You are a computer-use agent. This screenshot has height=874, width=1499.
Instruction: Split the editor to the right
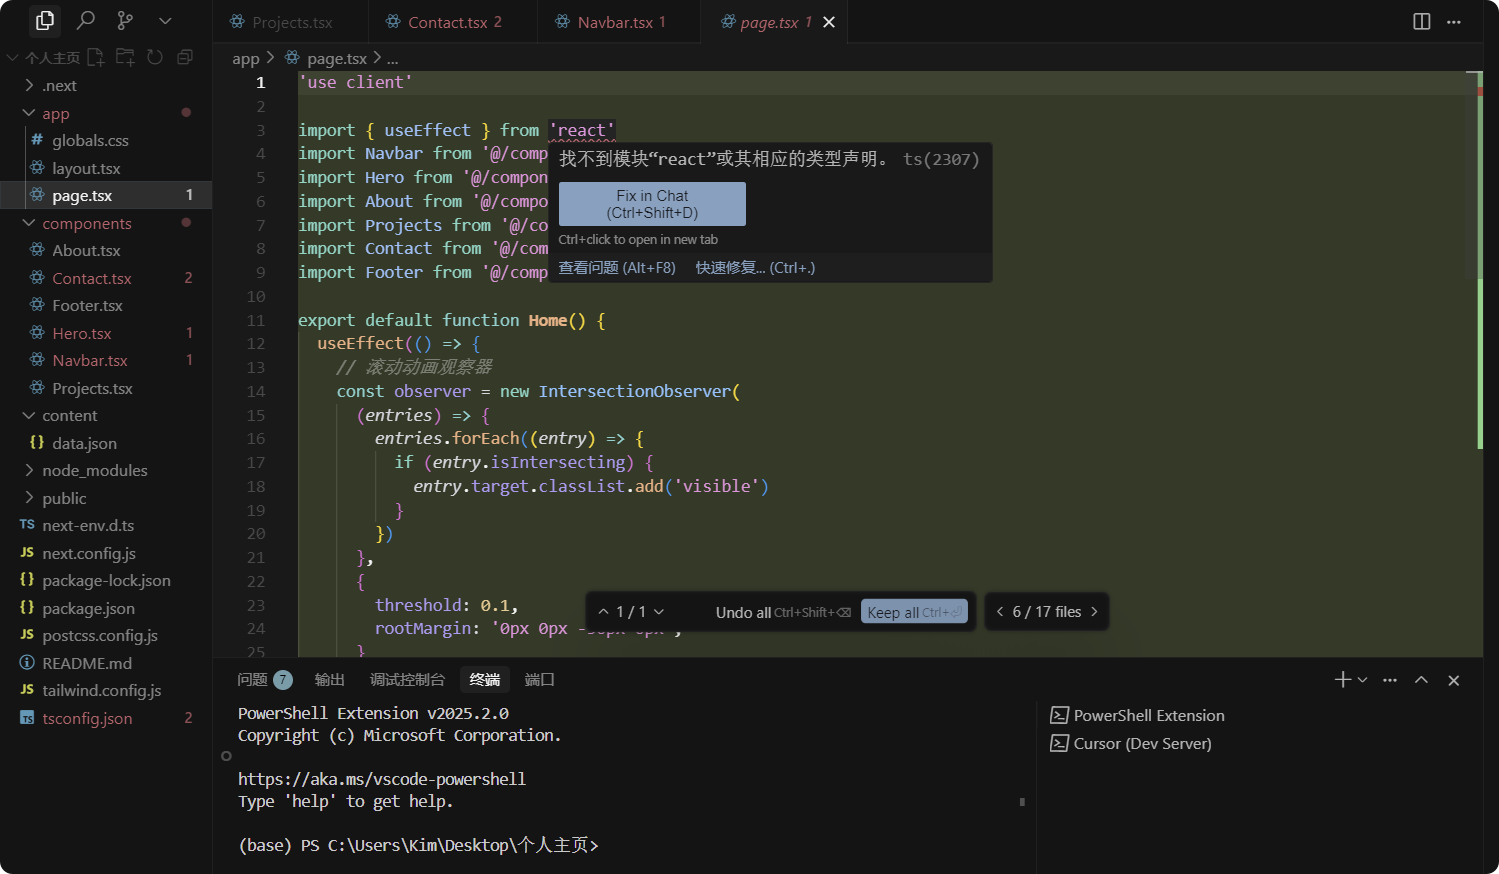point(1421,22)
